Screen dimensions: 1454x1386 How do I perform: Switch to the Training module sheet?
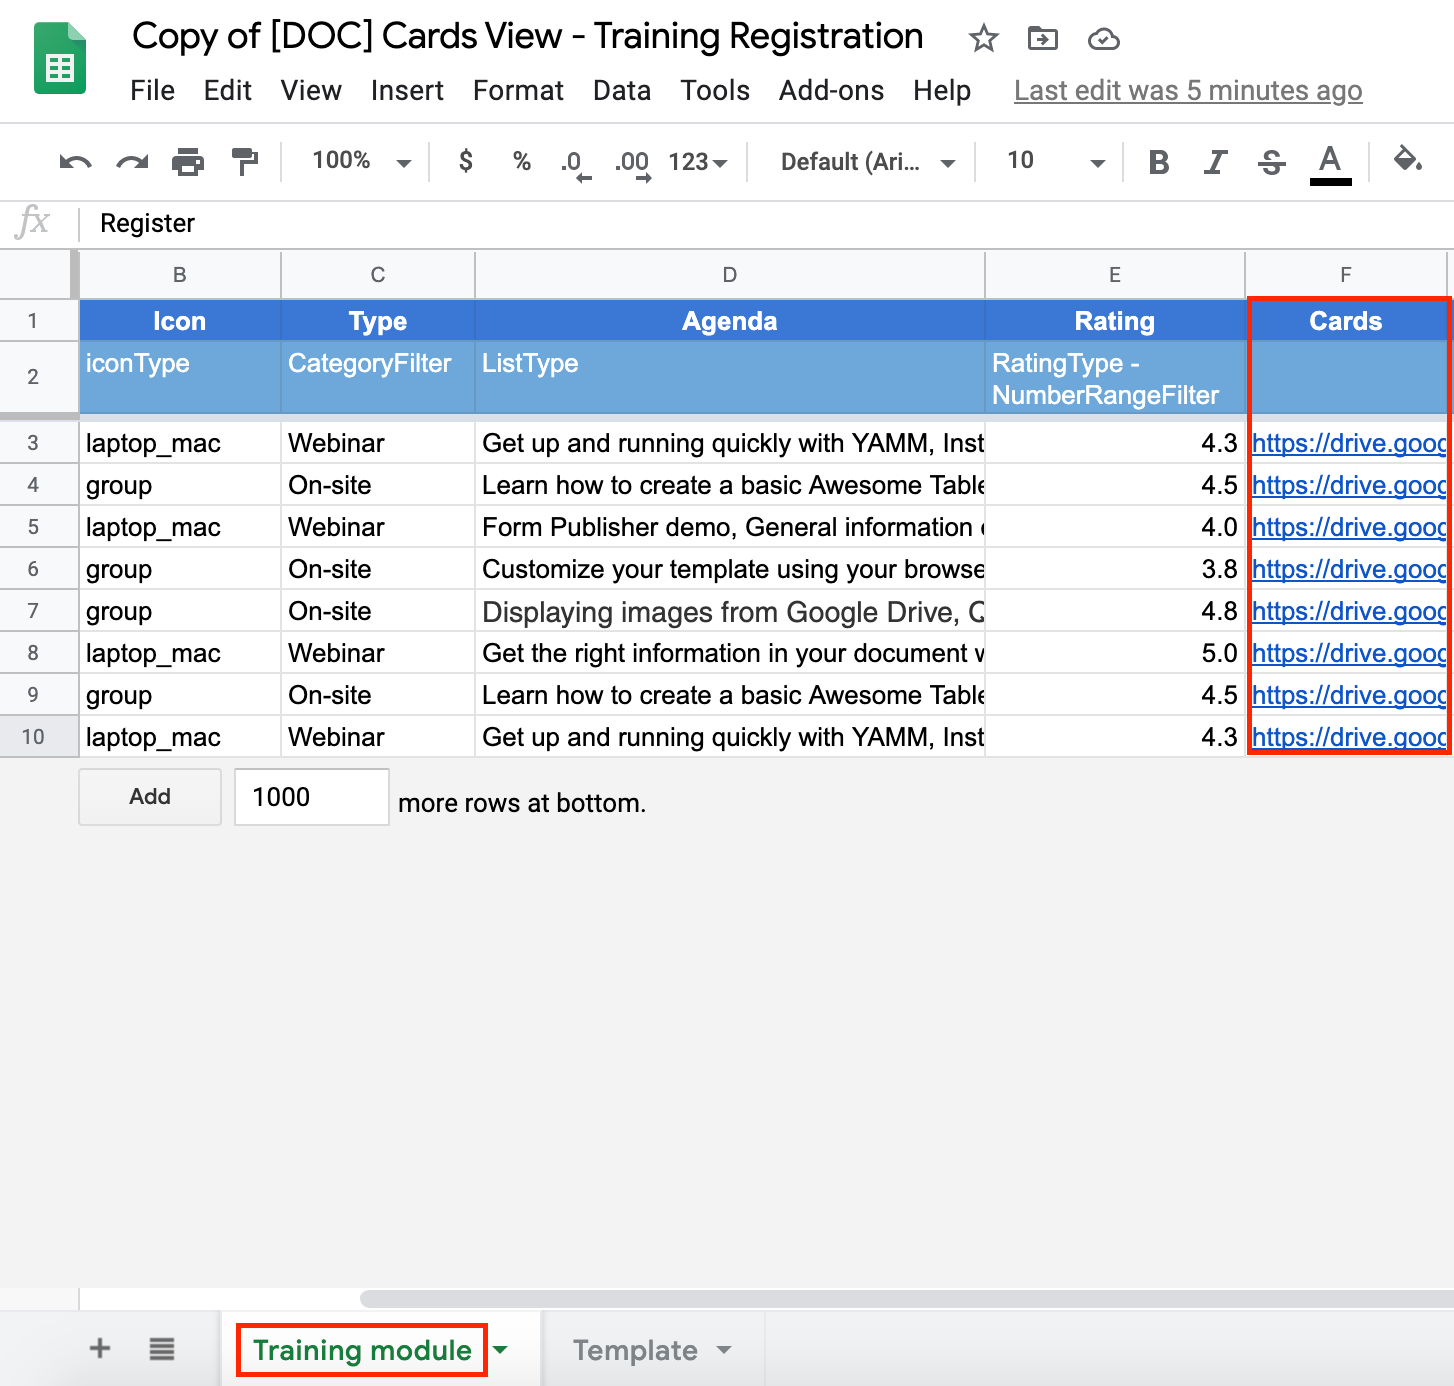[x=362, y=1350]
